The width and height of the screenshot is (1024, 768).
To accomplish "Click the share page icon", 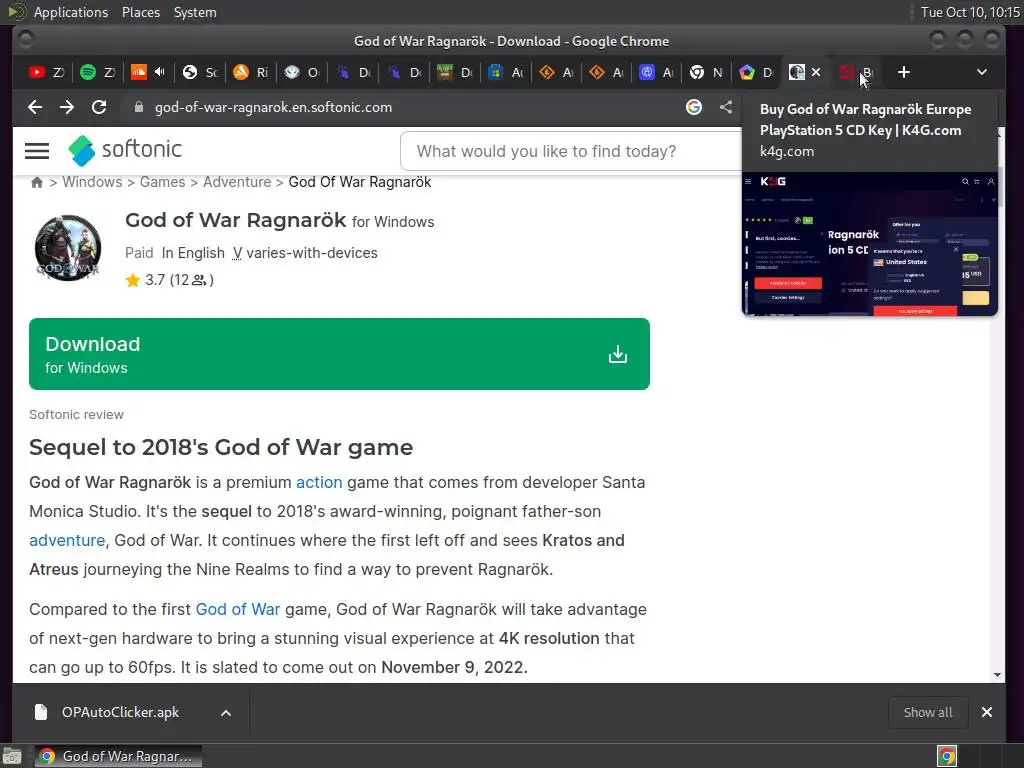I will pyautogui.click(x=726, y=107).
